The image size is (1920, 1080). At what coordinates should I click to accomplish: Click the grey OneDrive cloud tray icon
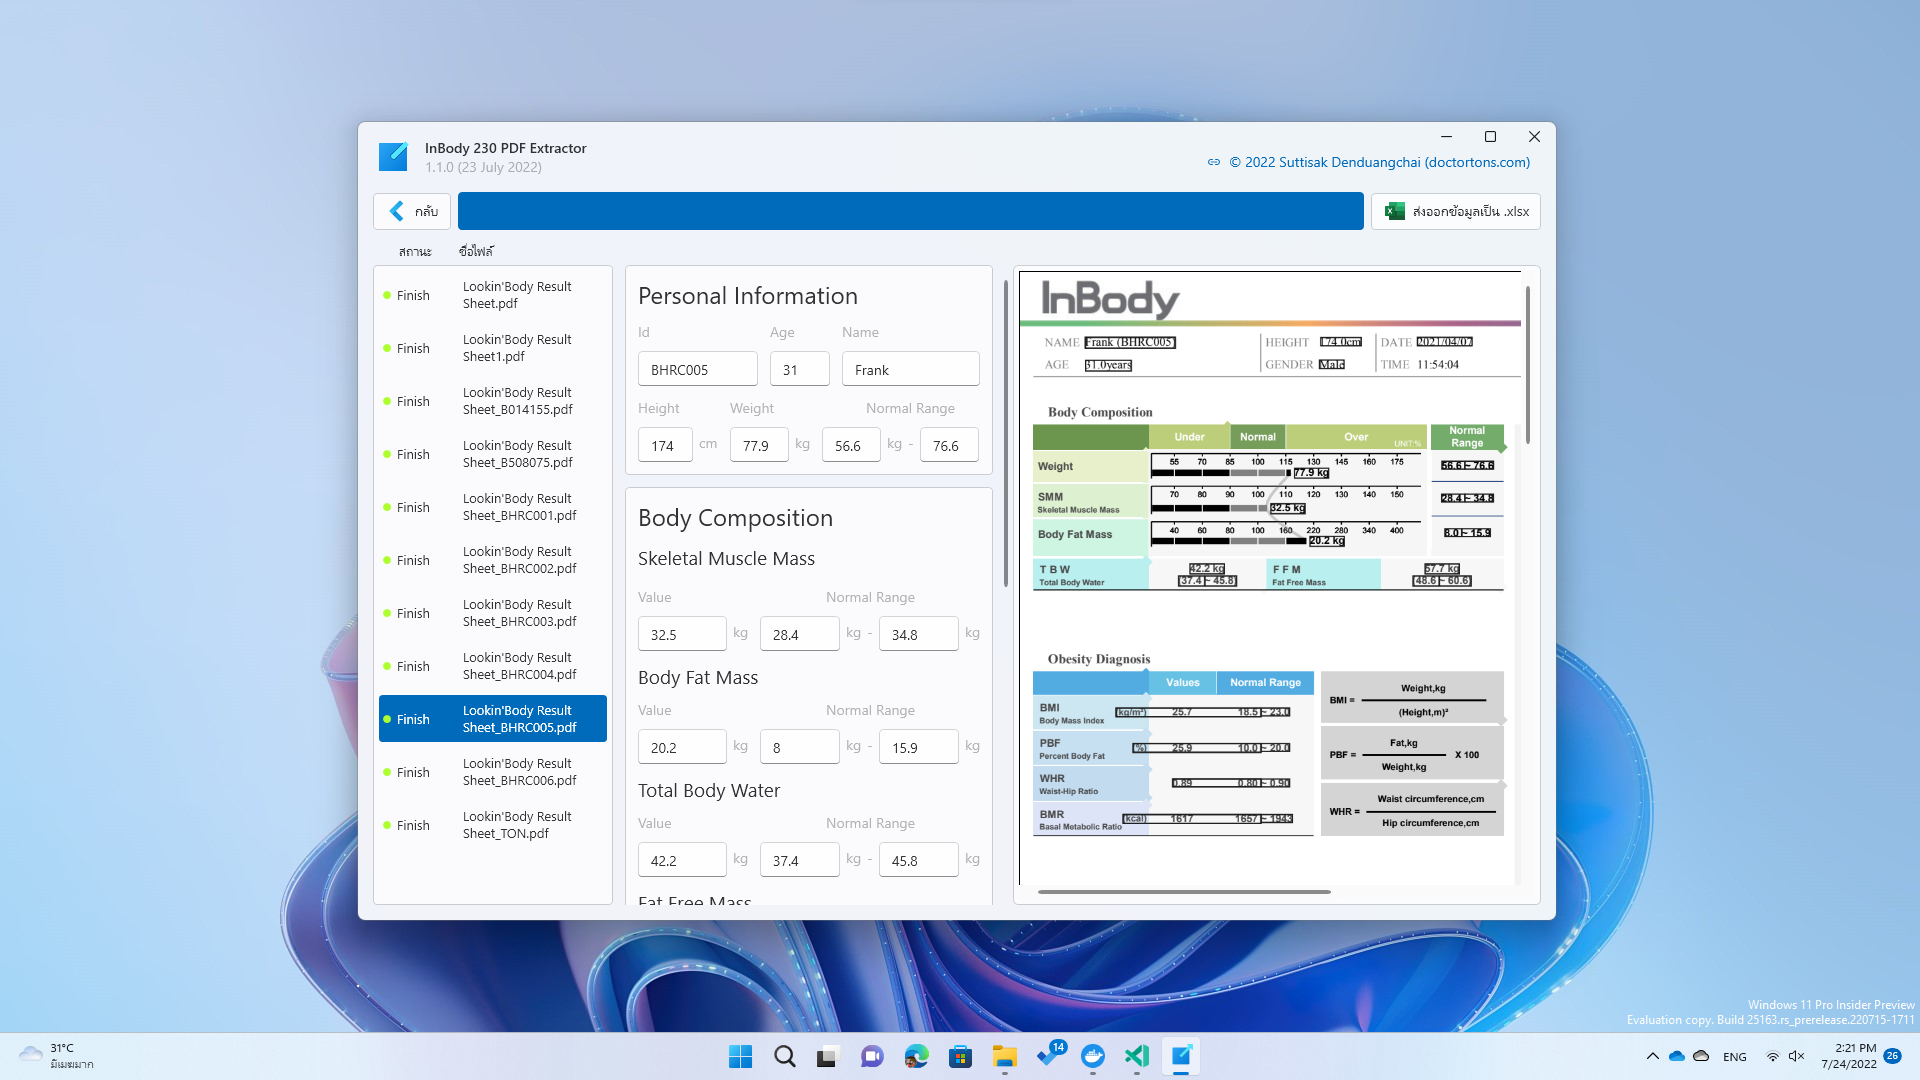click(1701, 1056)
